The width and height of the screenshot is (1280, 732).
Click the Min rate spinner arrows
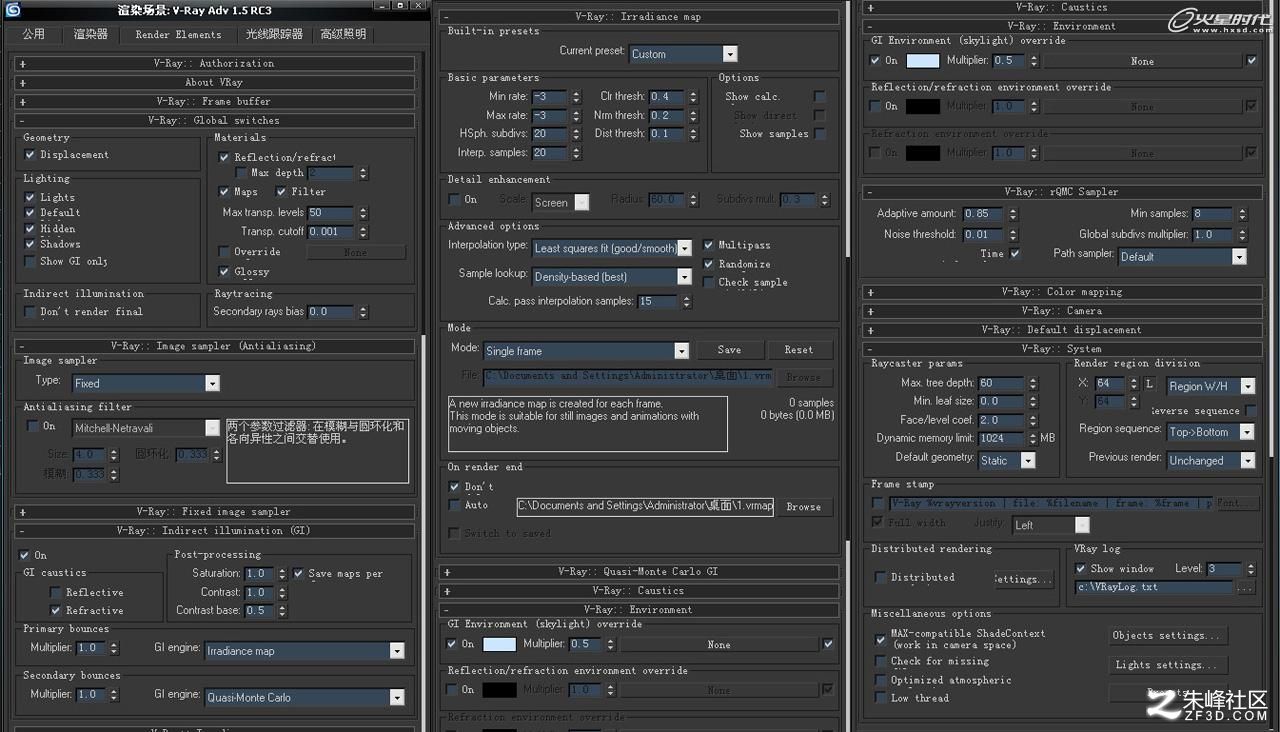coord(576,97)
